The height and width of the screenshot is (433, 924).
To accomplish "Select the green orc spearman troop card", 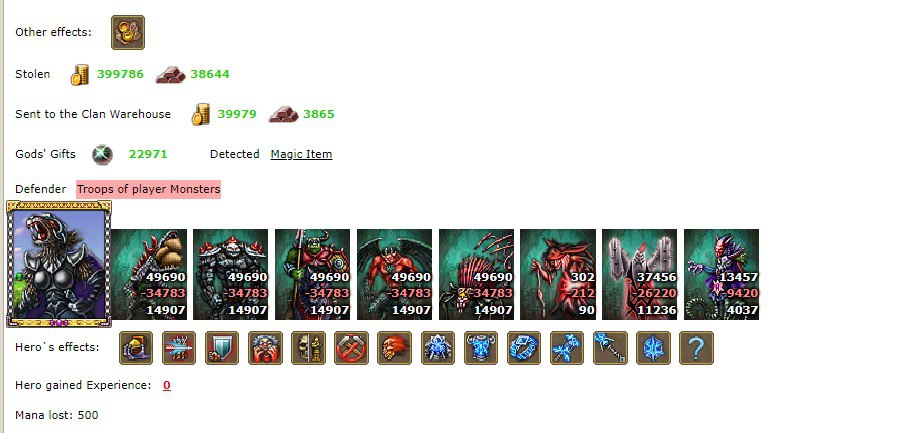I will tap(312, 275).
